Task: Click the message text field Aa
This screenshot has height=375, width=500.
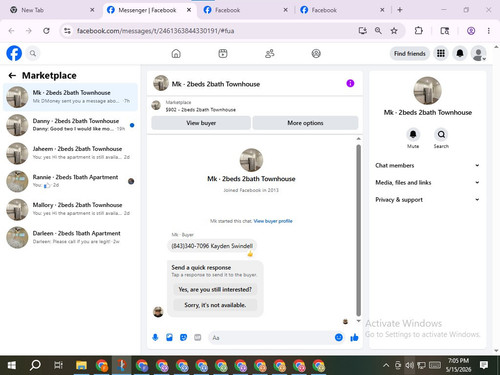Action: pos(270,338)
